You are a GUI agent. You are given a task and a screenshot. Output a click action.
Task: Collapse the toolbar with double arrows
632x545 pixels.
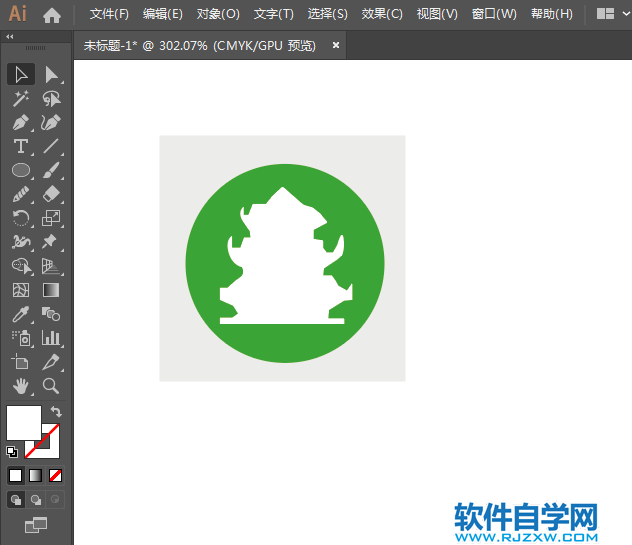coord(10,36)
